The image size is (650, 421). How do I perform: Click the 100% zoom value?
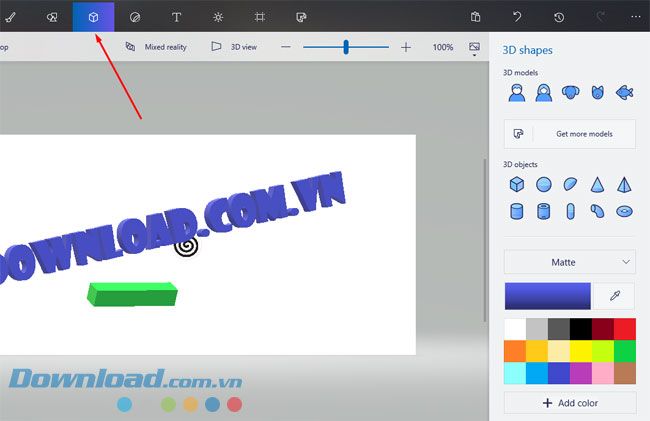[443, 47]
